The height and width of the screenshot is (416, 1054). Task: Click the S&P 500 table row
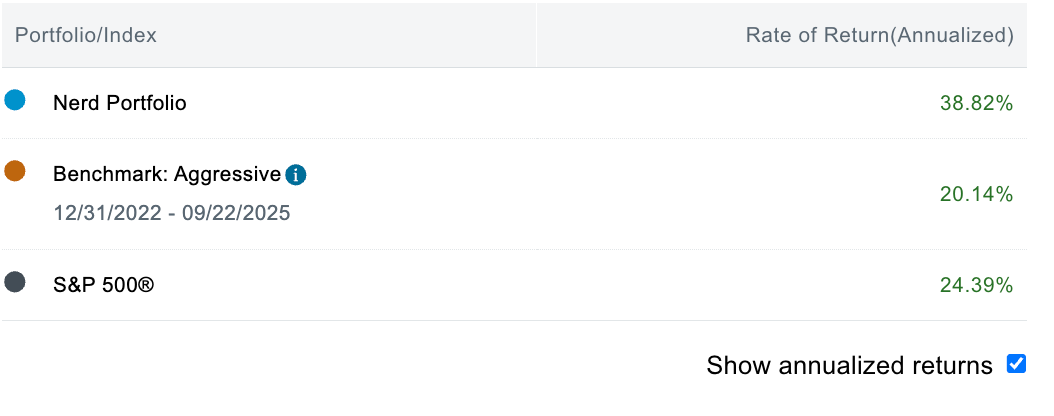tap(514, 285)
